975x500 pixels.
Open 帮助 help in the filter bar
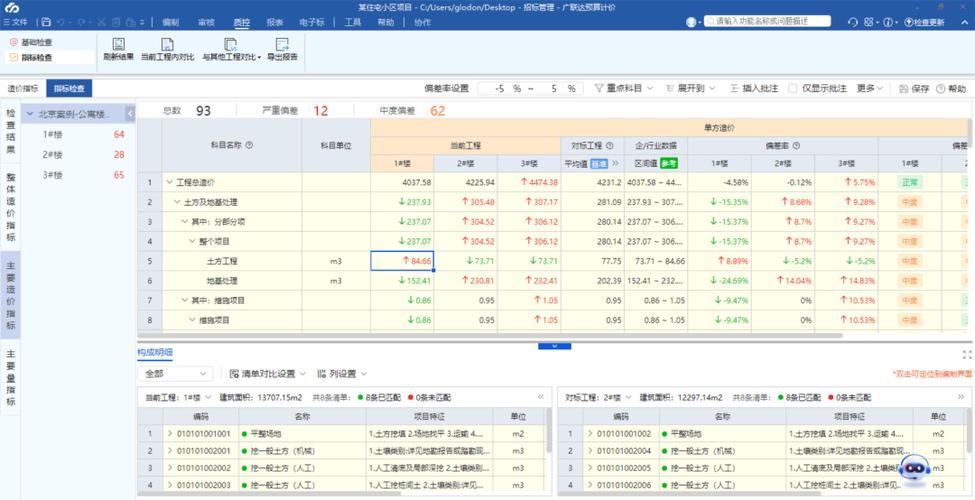pos(951,89)
